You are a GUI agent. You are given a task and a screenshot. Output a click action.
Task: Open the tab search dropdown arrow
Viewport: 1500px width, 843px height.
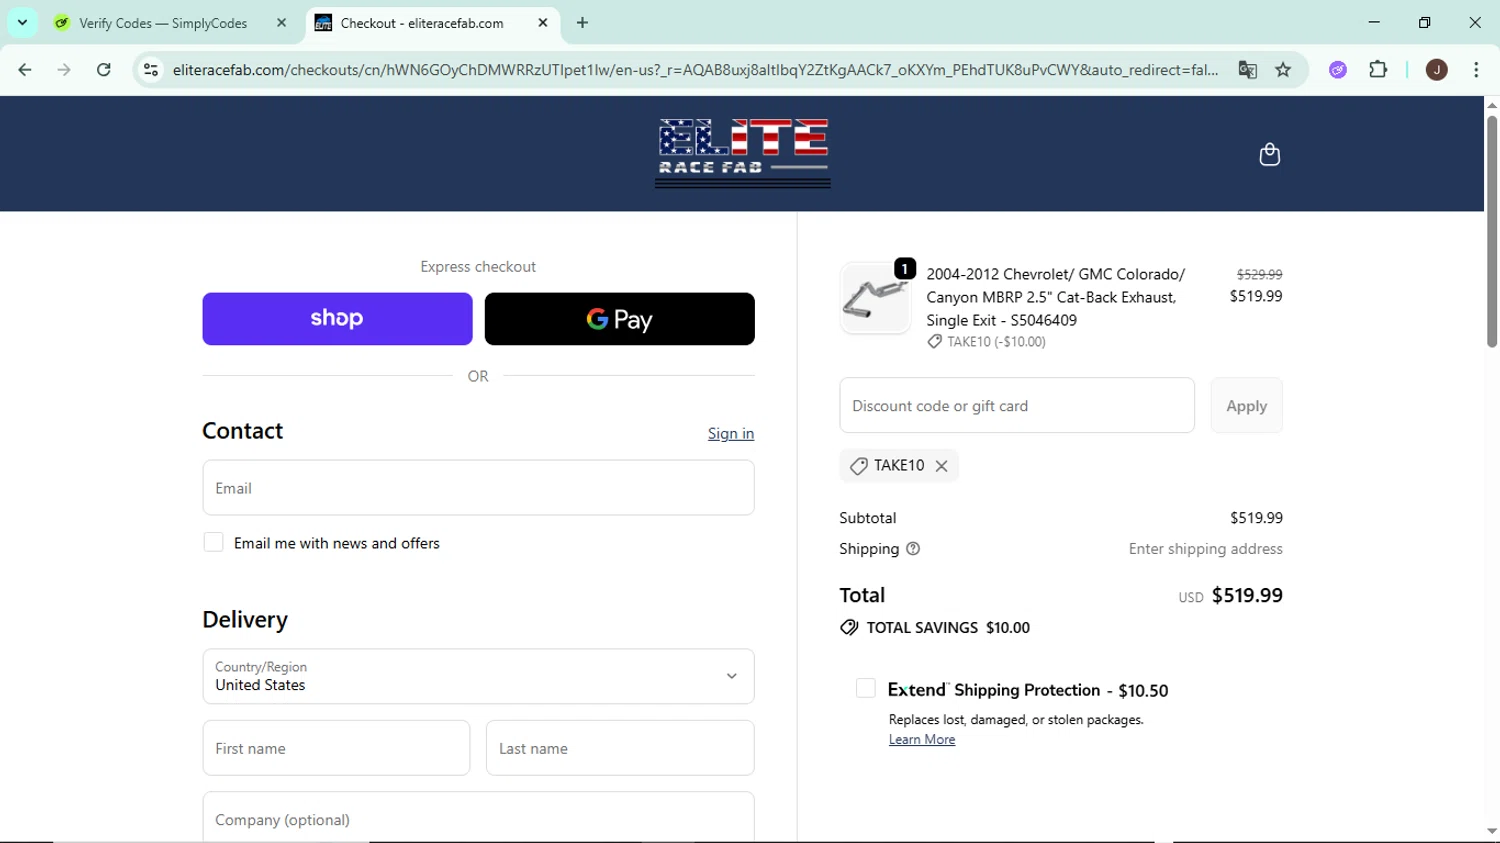[22, 22]
